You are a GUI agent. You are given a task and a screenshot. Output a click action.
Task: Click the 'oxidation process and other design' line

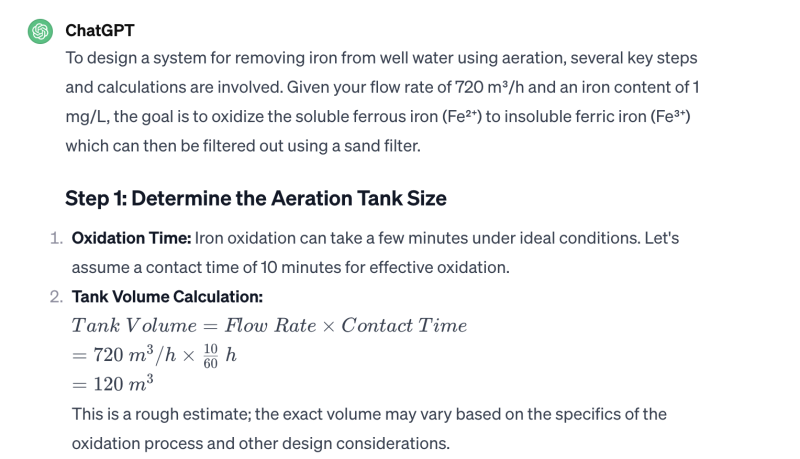tap(261, 443)
